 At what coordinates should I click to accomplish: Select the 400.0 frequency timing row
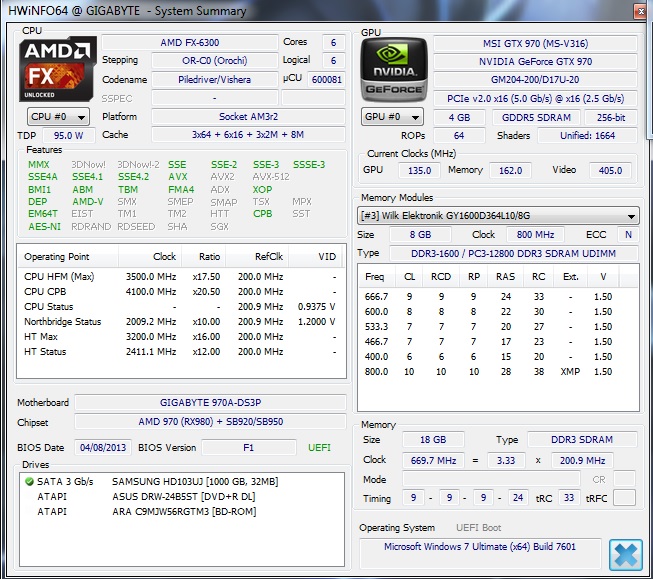(498, 357)
